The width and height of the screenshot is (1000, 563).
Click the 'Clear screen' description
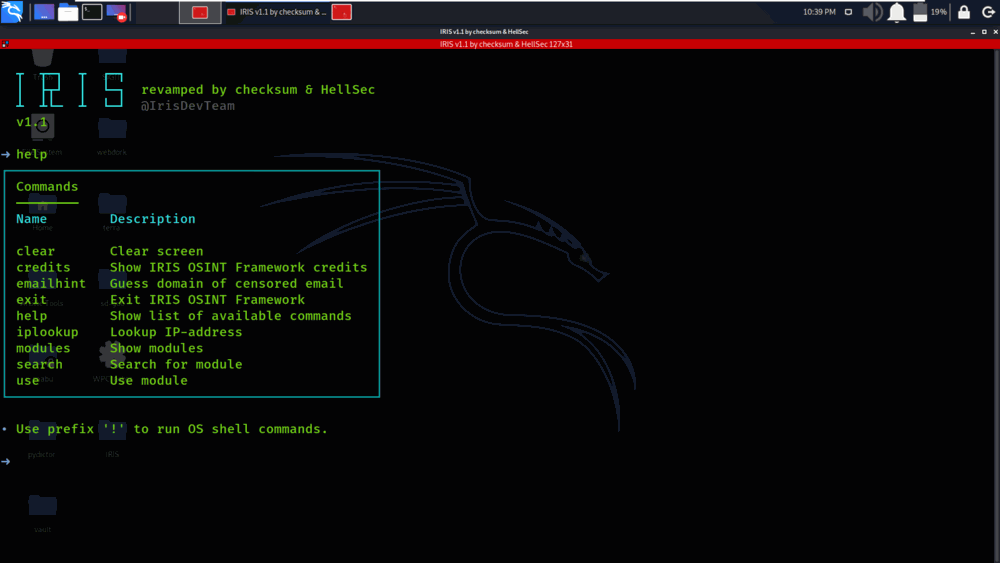[x=156, y=251]
